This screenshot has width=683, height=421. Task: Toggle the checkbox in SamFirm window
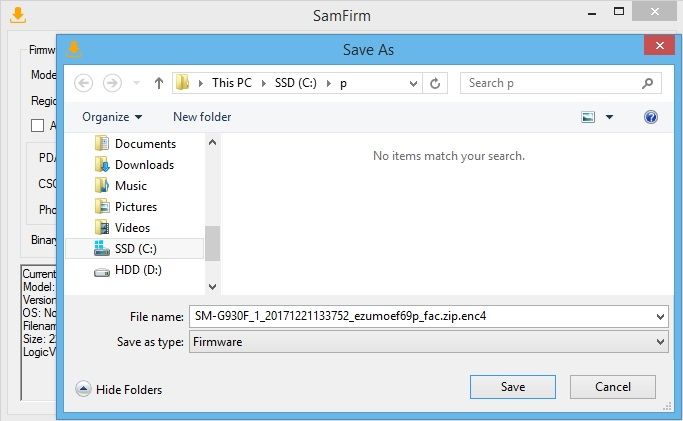(37, 125)
